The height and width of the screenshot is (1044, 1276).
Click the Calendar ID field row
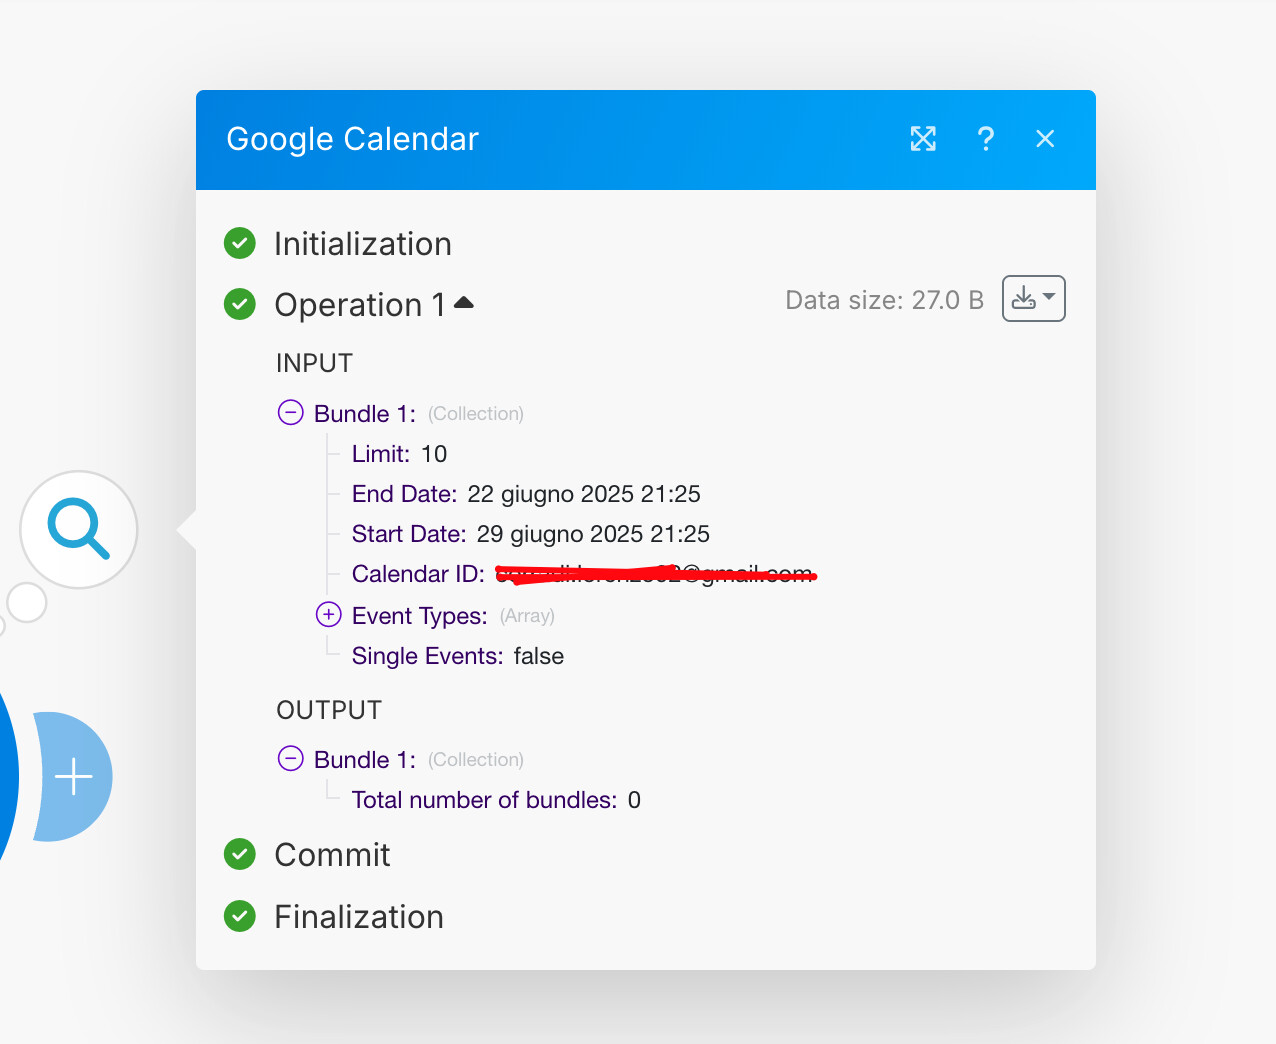pyautogui.click(x=584, y=574)
